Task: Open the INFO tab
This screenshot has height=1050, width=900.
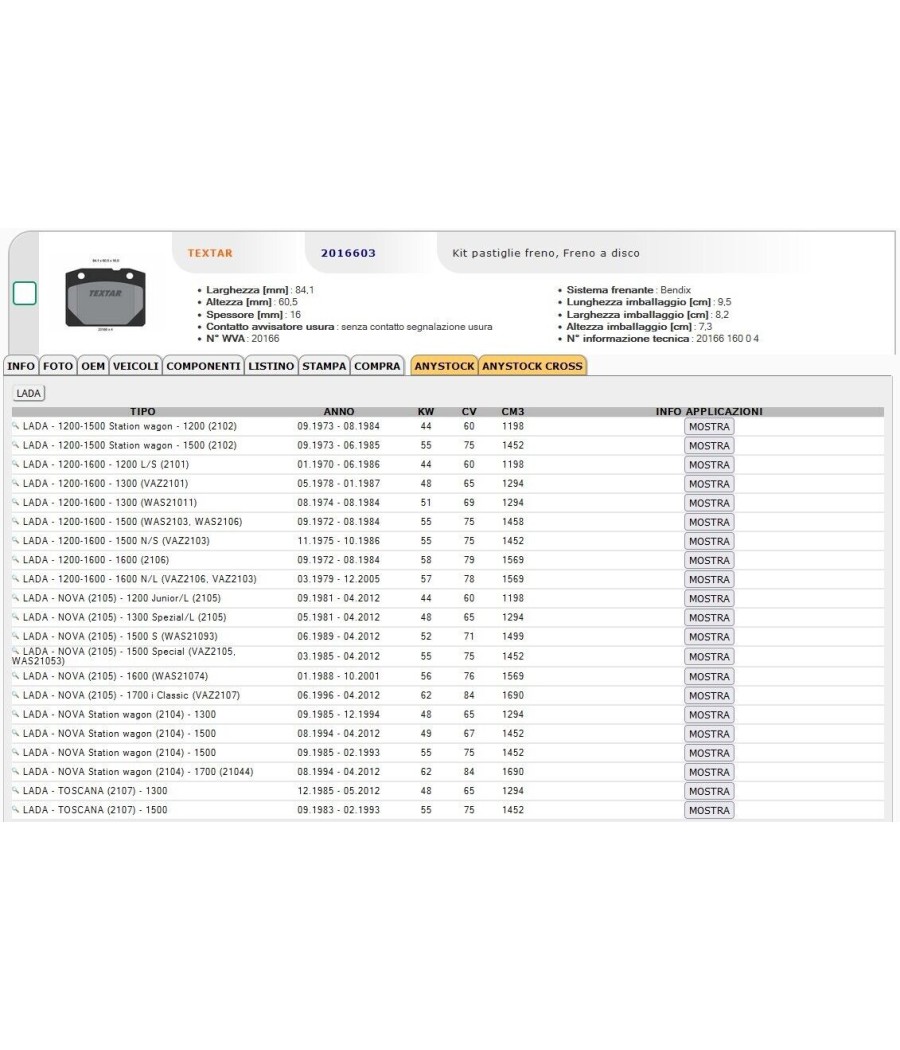Action: (x=21, y=366)
